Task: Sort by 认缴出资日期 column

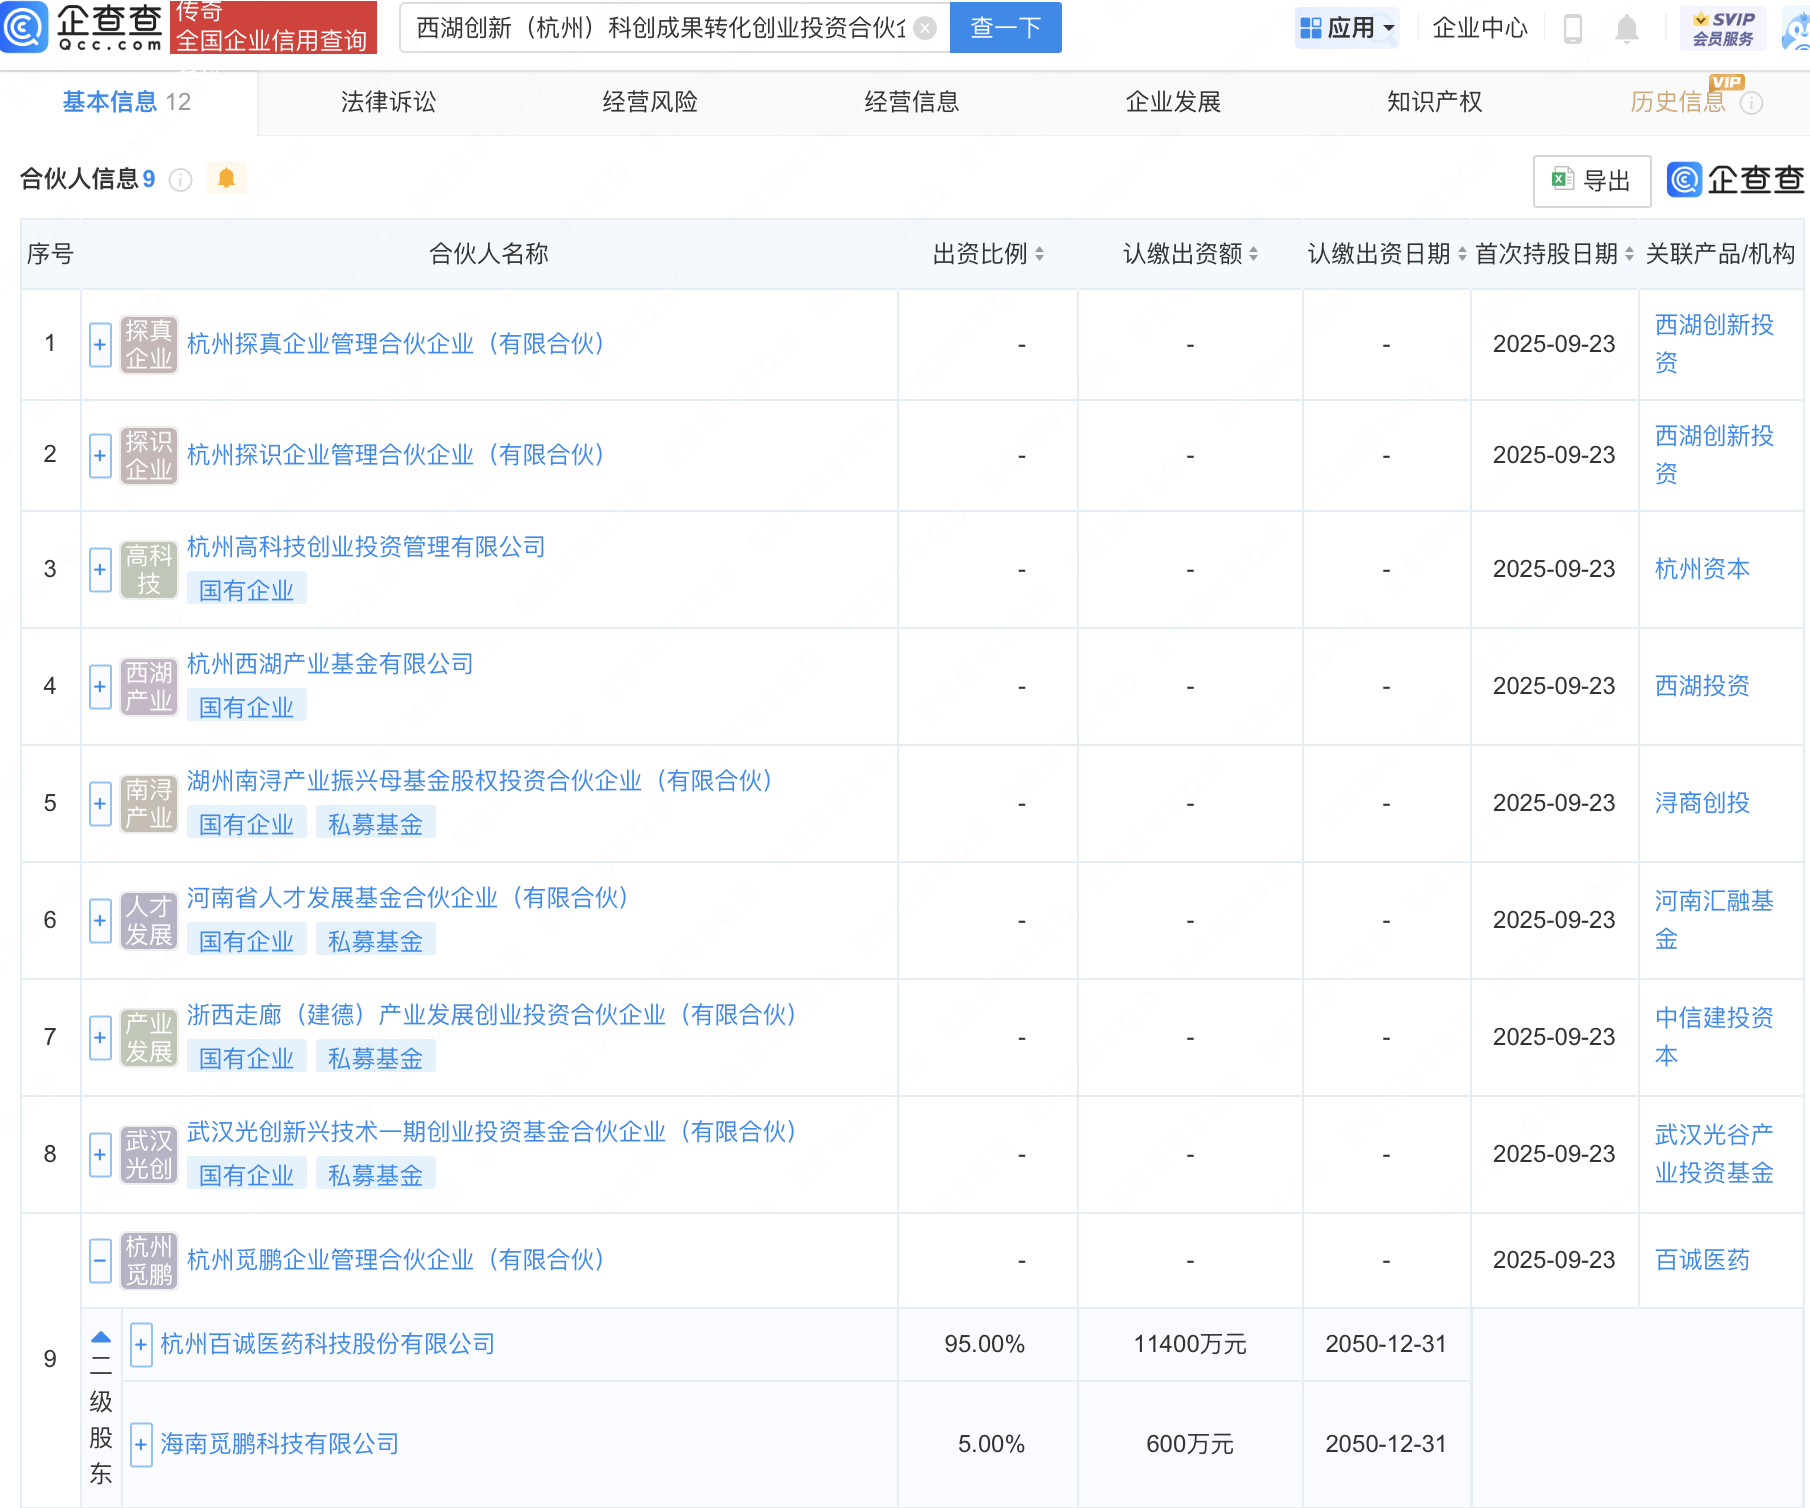Action: click(1462, 254)
